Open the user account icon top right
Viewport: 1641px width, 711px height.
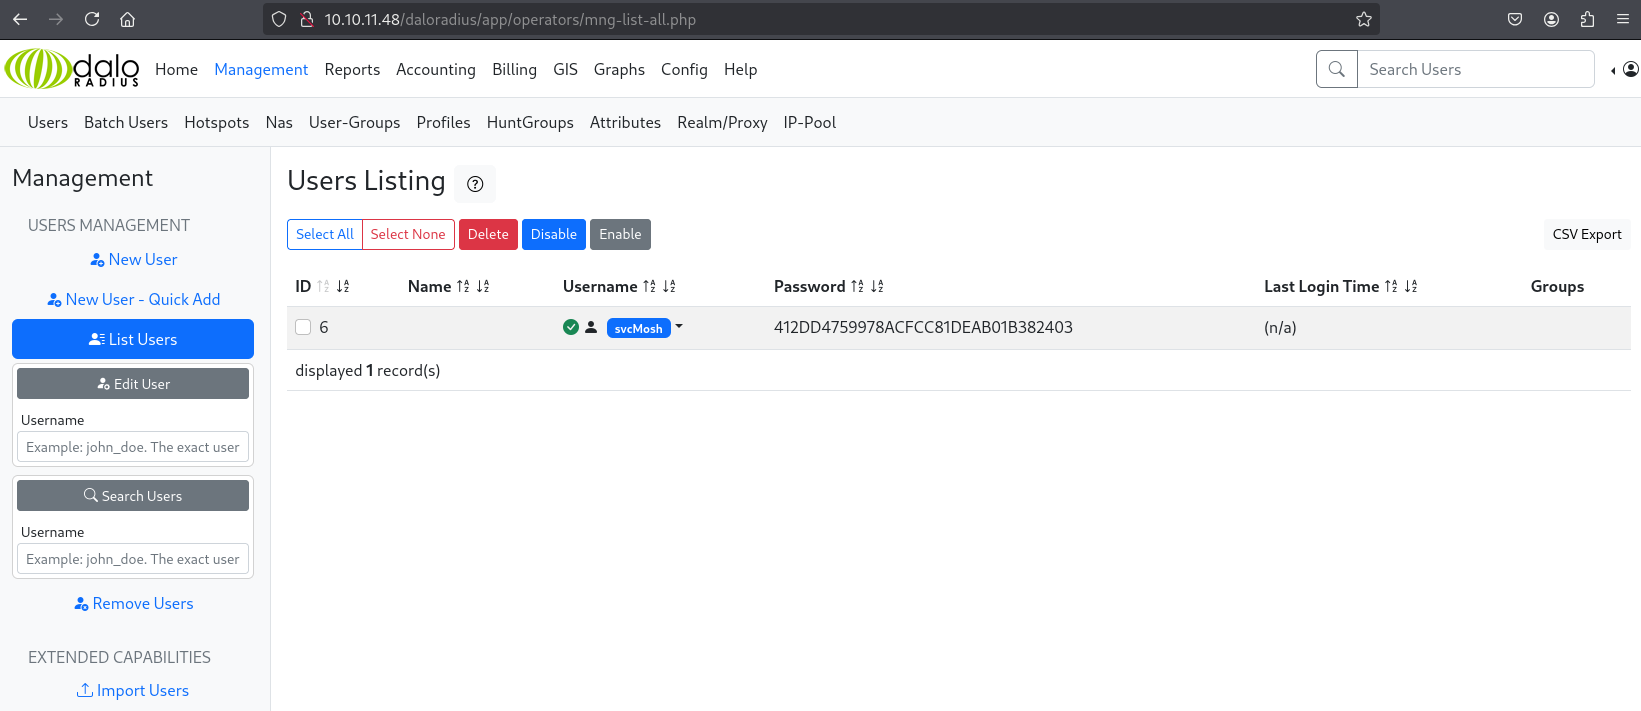point(1630,69)
